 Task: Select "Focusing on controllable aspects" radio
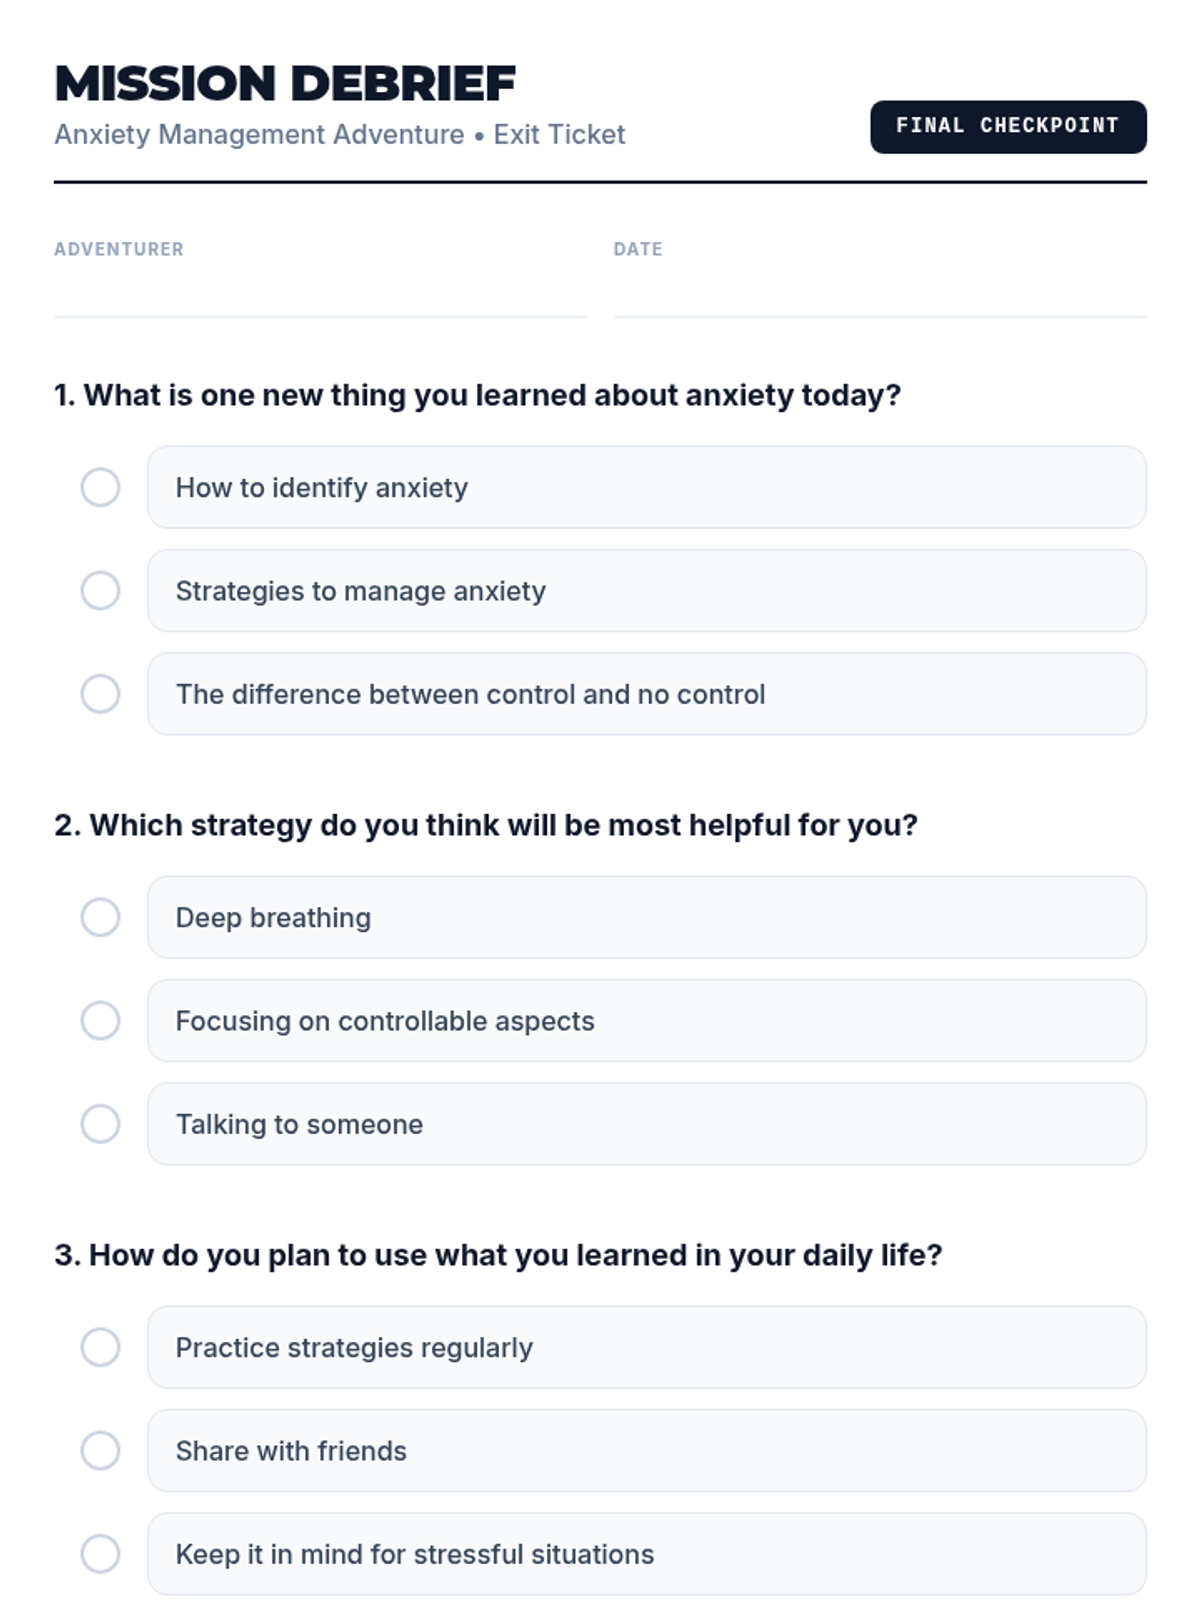click(x=100, y=1021)
